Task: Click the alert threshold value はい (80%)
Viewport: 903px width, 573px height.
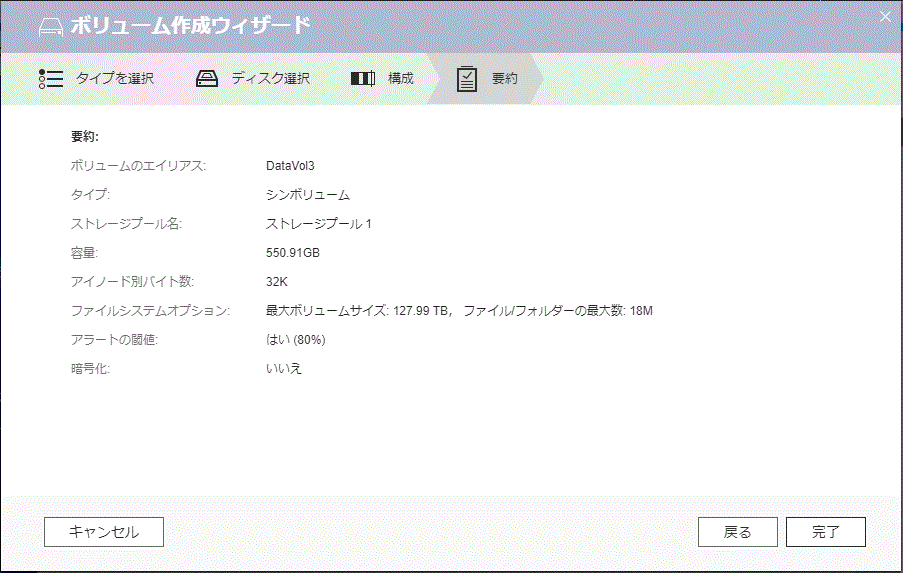Action: coord(295,340)
